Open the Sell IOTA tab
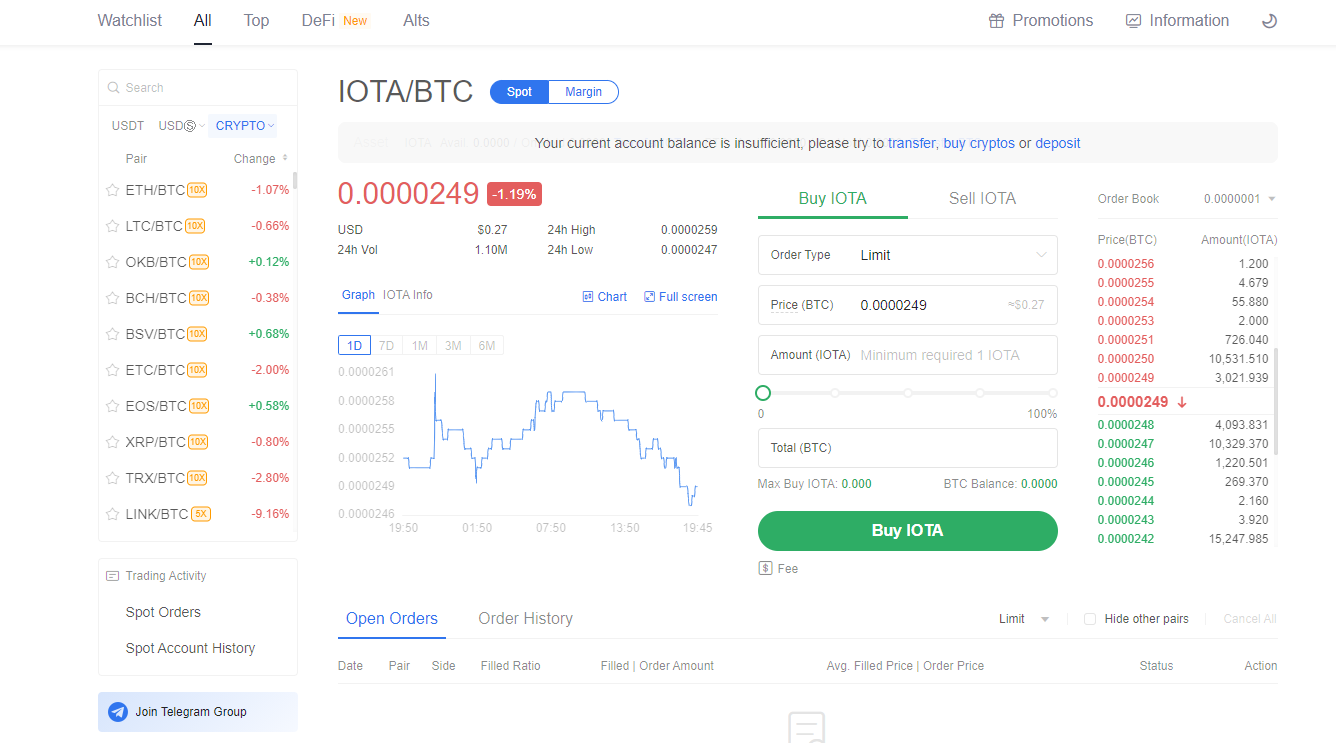 click(x=982, y=198)
